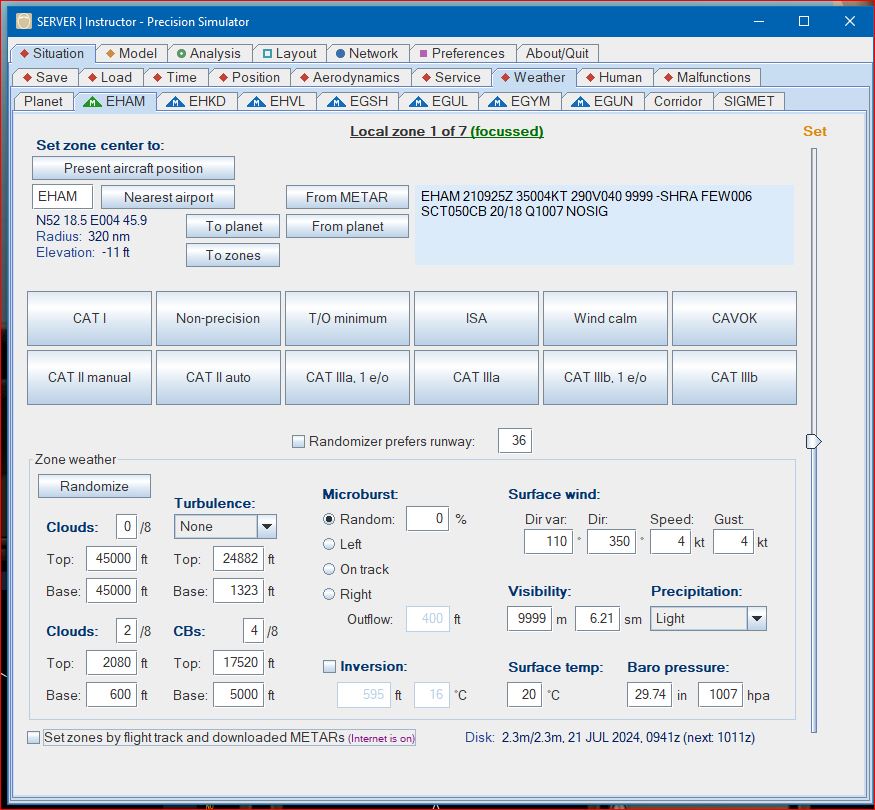Apply the CAT II auto preset
The width and height of the screenshot is (875, 810).
coord(218,378)
